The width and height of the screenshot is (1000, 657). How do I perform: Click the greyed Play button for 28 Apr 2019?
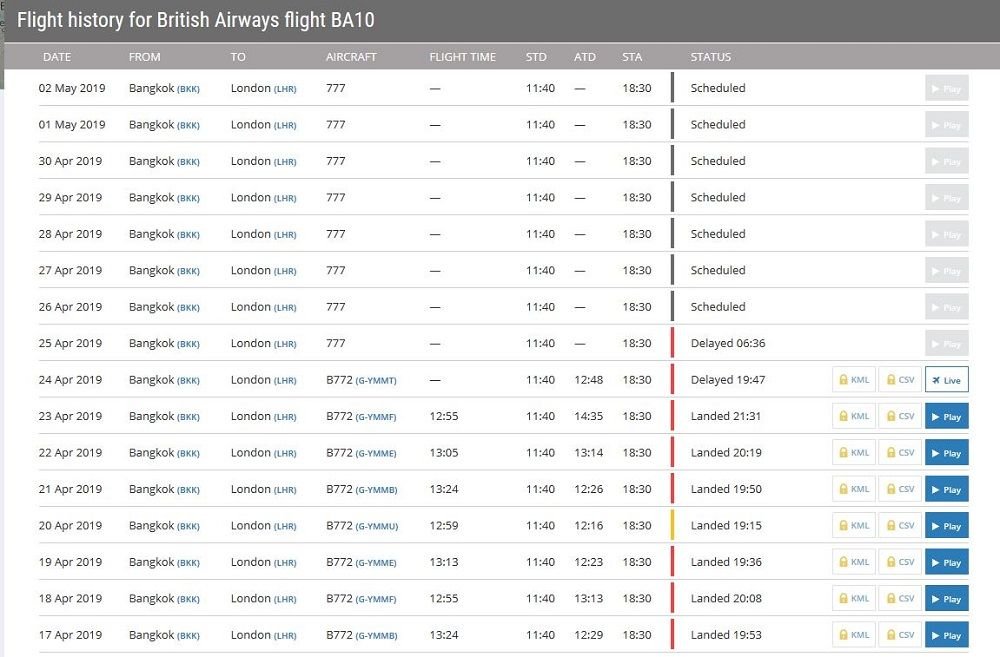pos(946,233)
